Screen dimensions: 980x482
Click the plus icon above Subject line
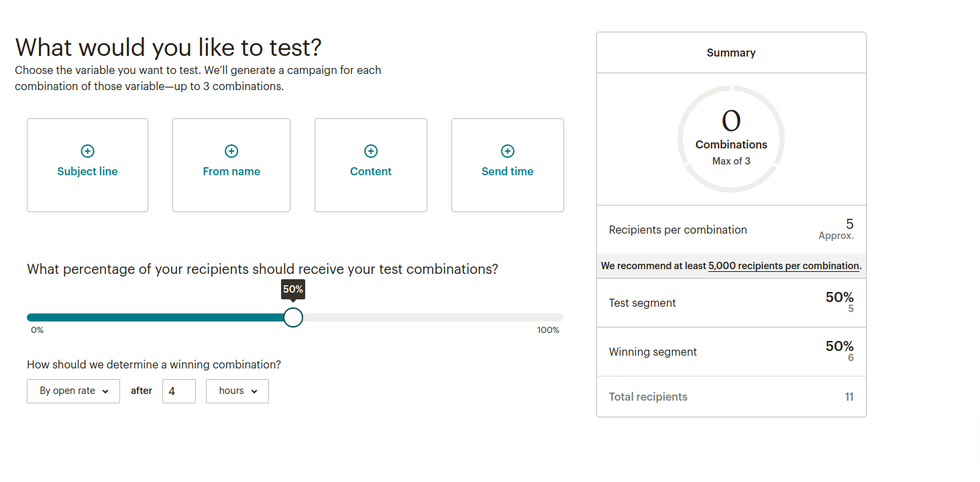pos(87,151)
